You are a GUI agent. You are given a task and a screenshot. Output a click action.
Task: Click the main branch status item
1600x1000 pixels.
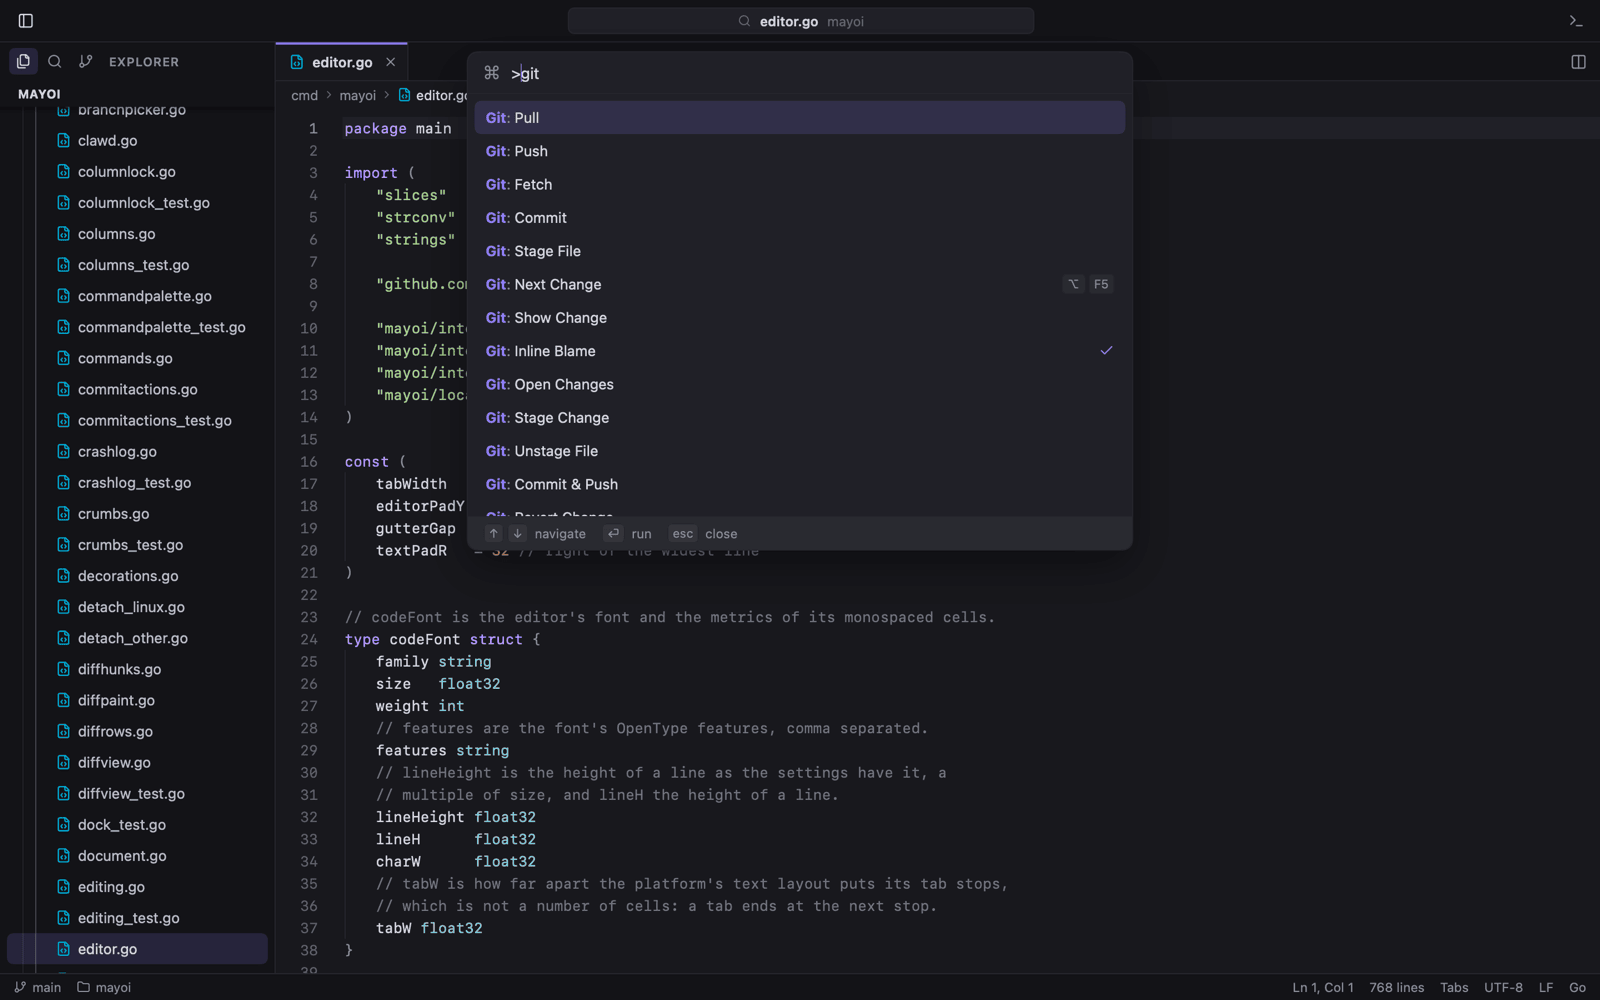pyautogui.click(x=37, y=987)
